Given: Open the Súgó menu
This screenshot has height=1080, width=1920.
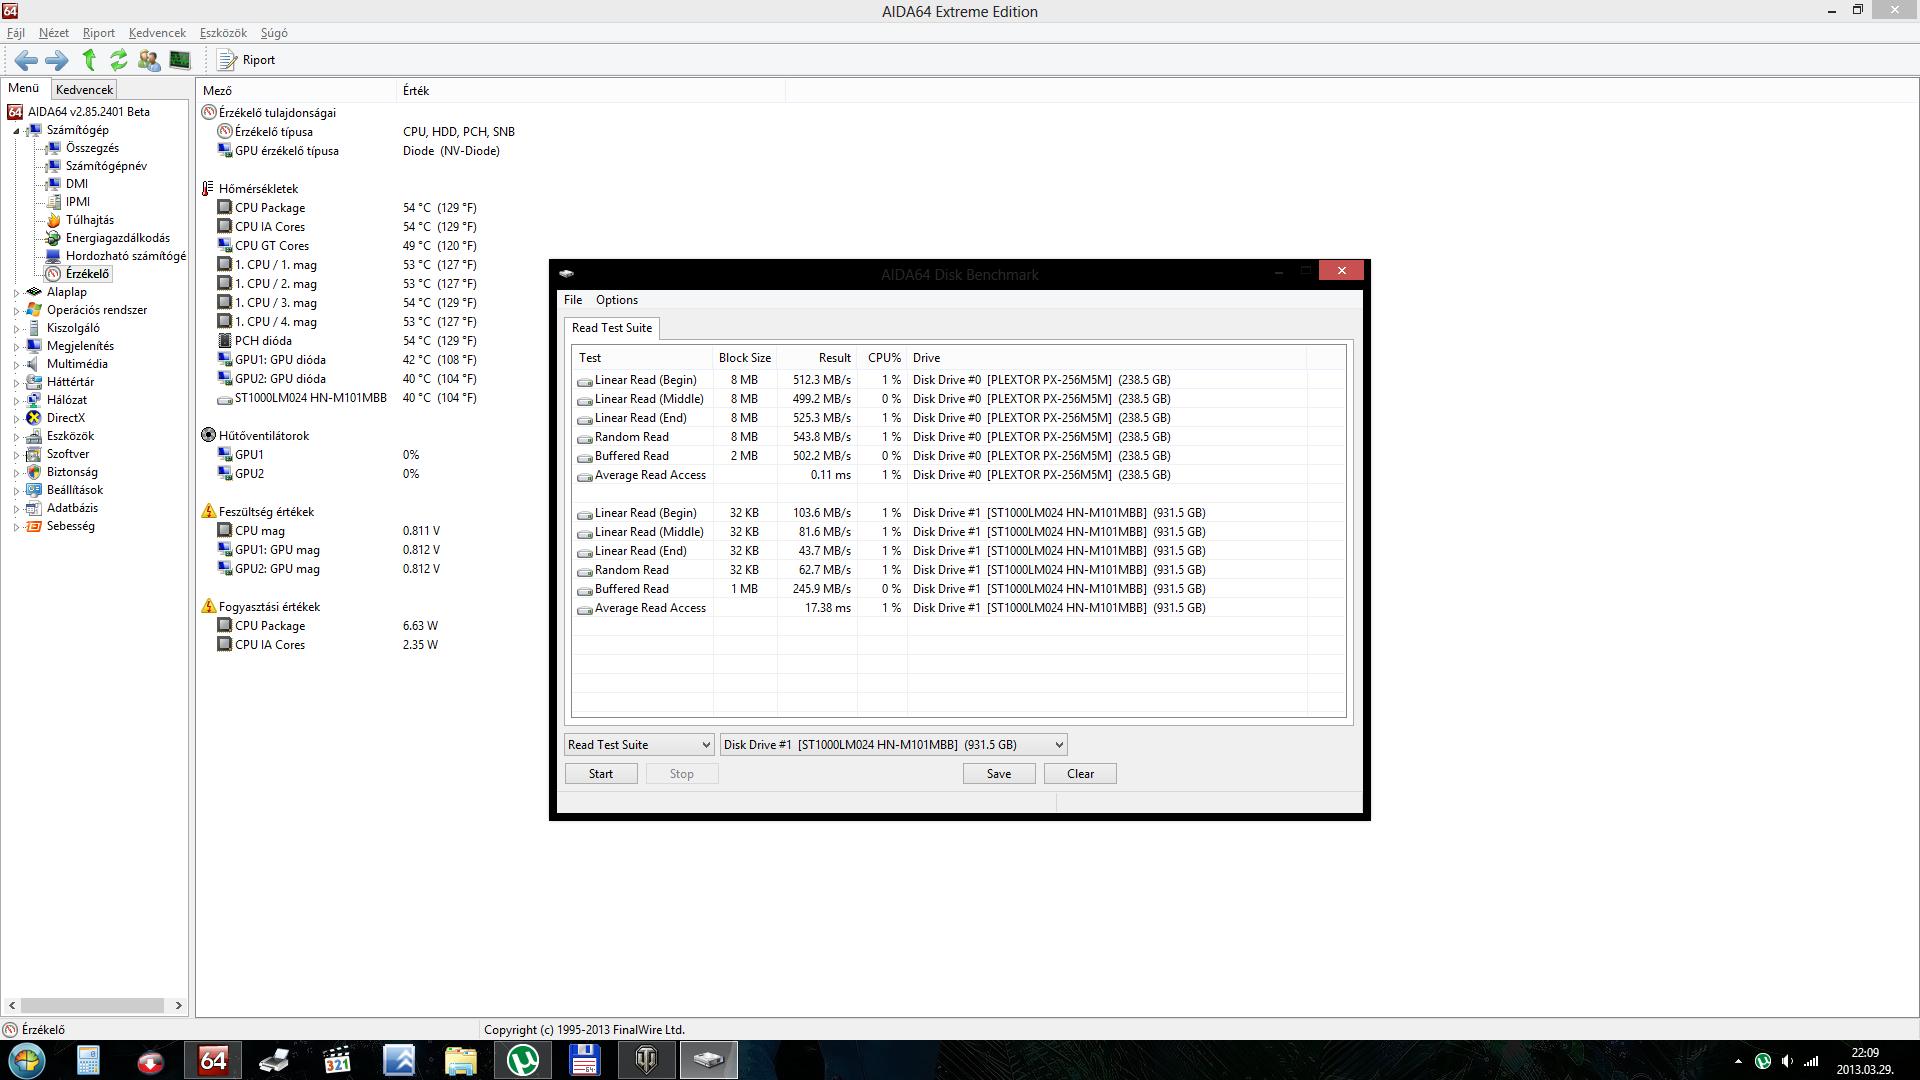Looking at the screenshot, I should tap(274, 33).
